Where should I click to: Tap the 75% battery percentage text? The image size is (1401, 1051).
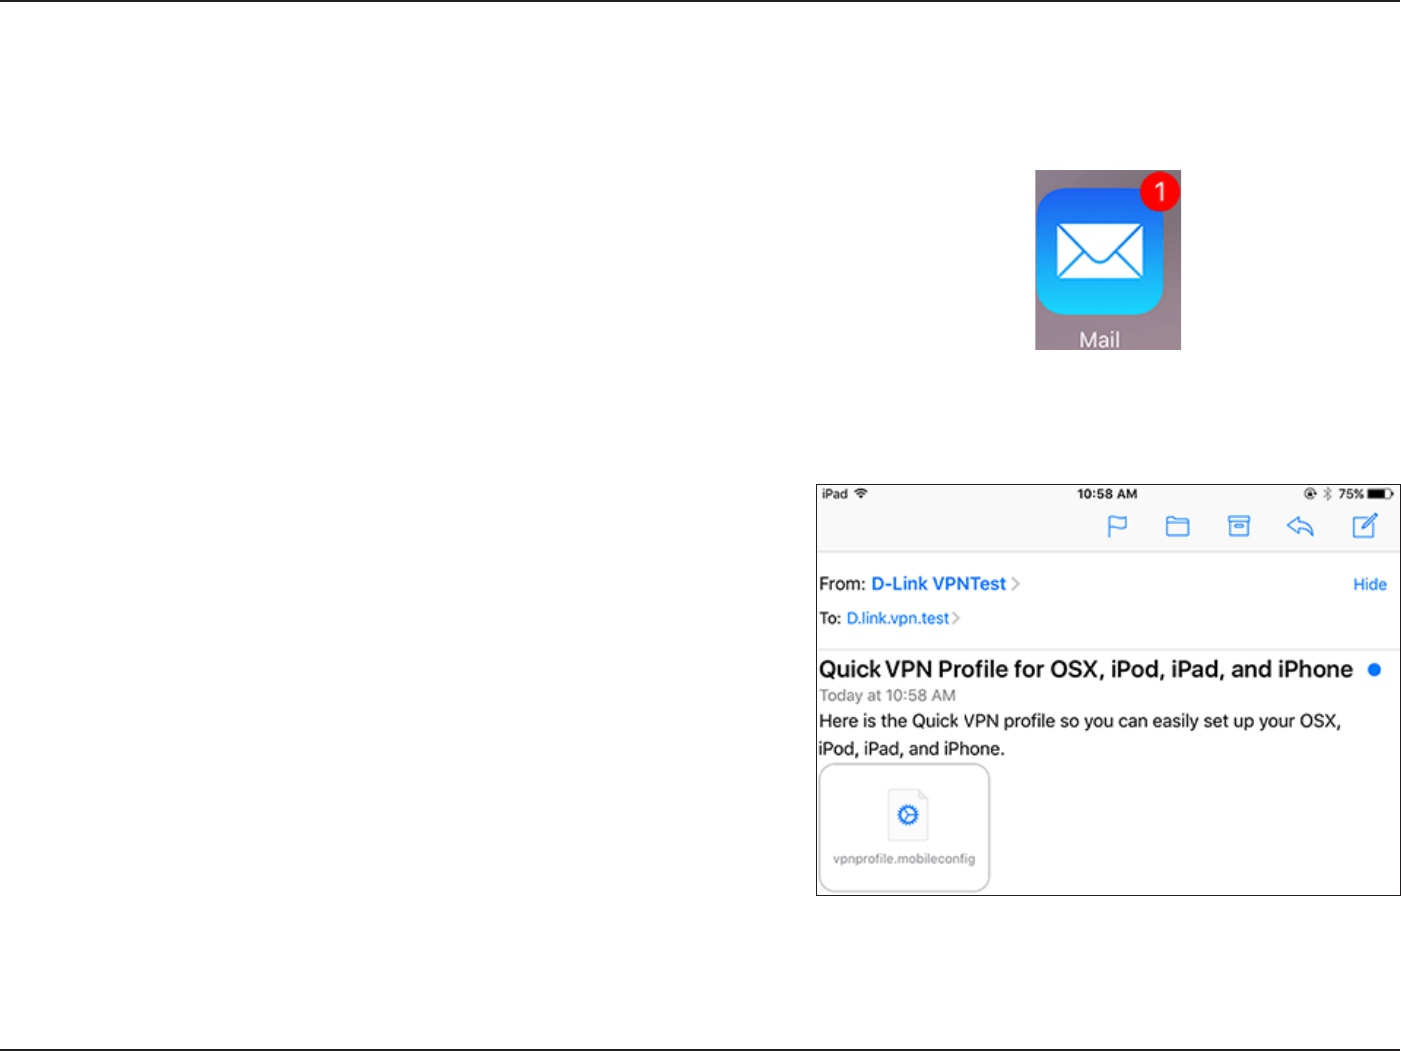[1351, 494]
